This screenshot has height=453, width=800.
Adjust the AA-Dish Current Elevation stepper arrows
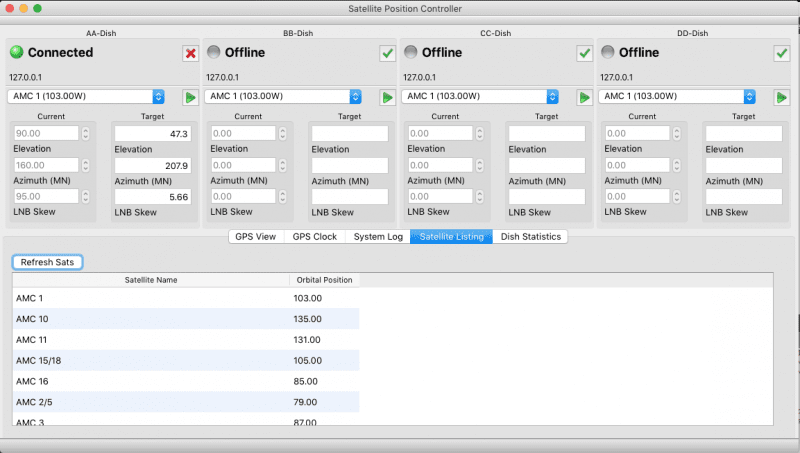tap(86, 133)
